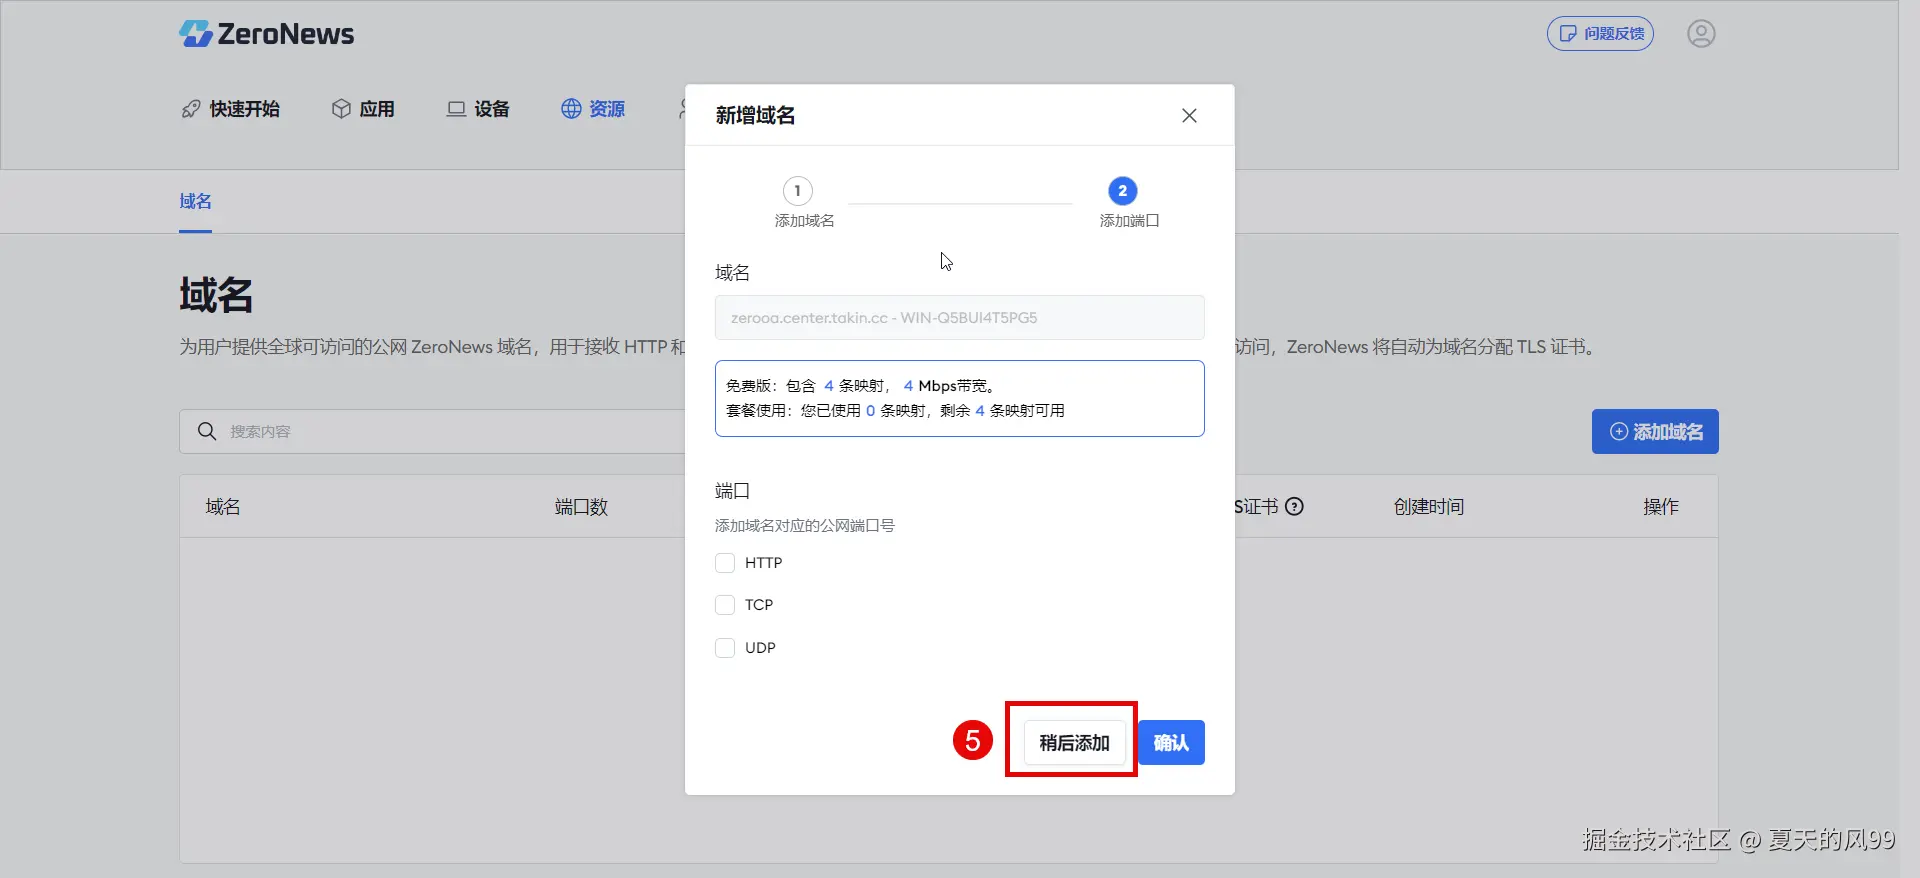The width and height of the screenshot is (1920, 878).
Task: Click the search magnifier icon
Action: point(207,432)
